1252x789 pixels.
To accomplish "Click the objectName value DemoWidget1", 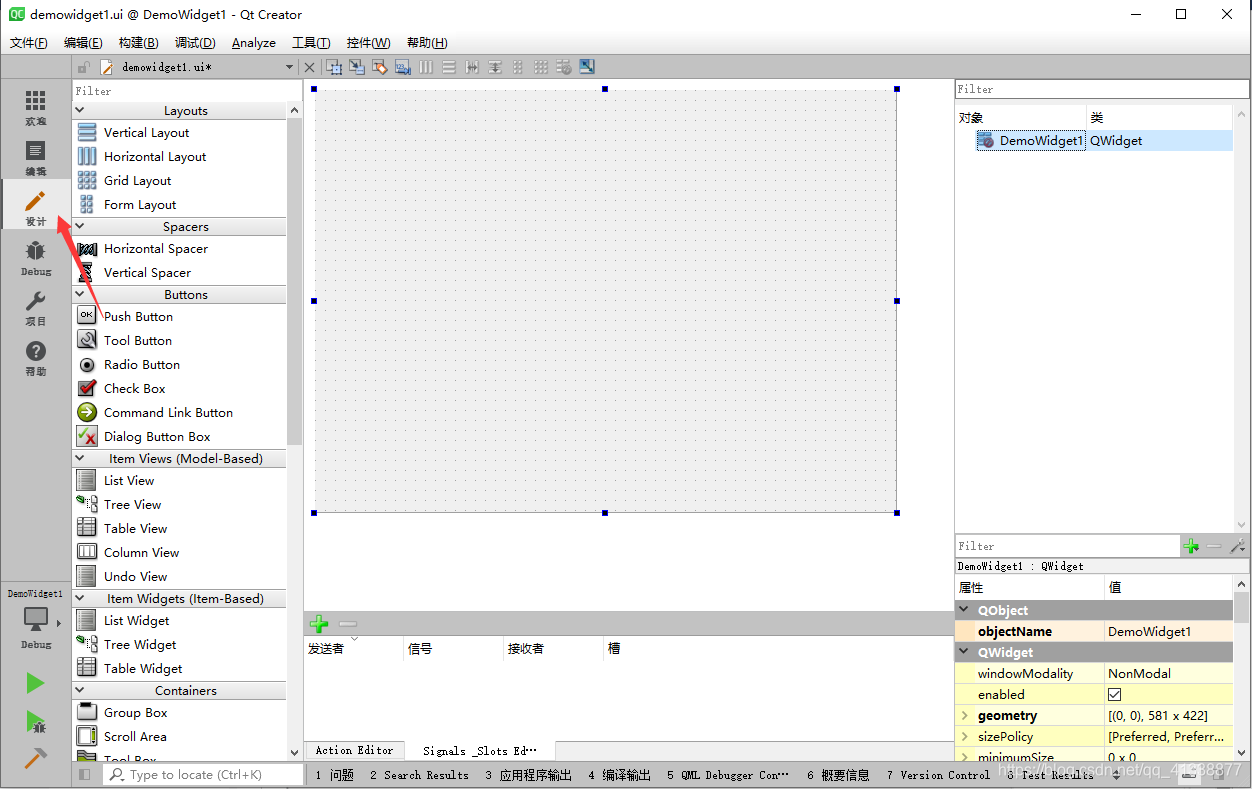I will [x=1149, y=631].
